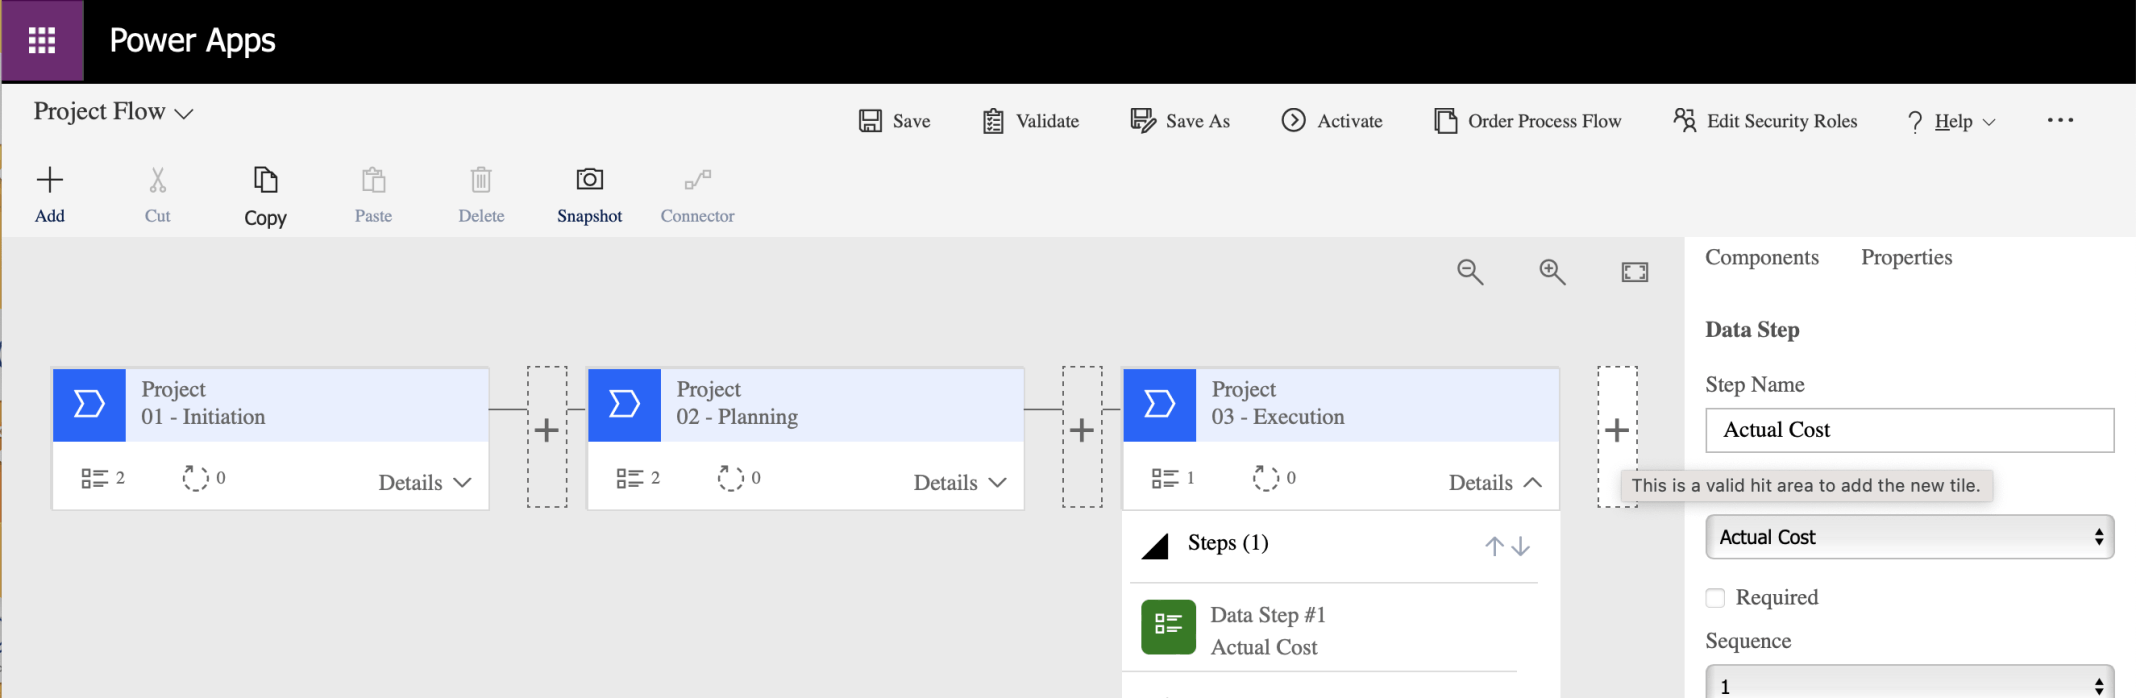
Task: Click the Add plus icon in toolbar
Action: [x=49, y=180]
